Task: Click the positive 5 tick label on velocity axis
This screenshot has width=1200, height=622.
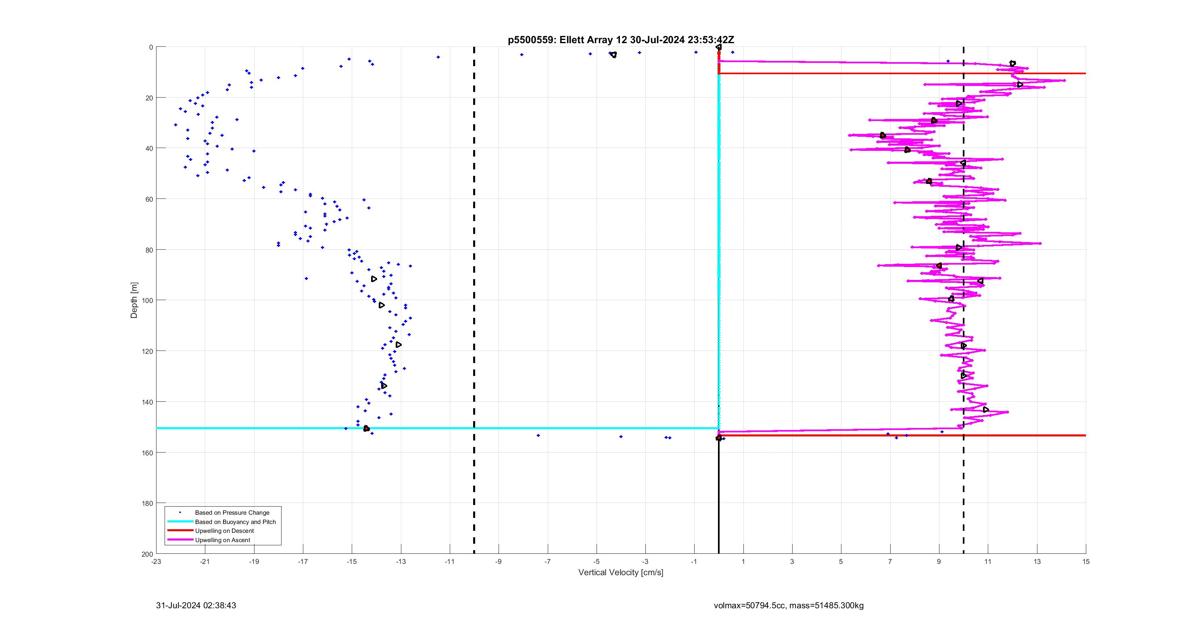Action: click(842, 561)
